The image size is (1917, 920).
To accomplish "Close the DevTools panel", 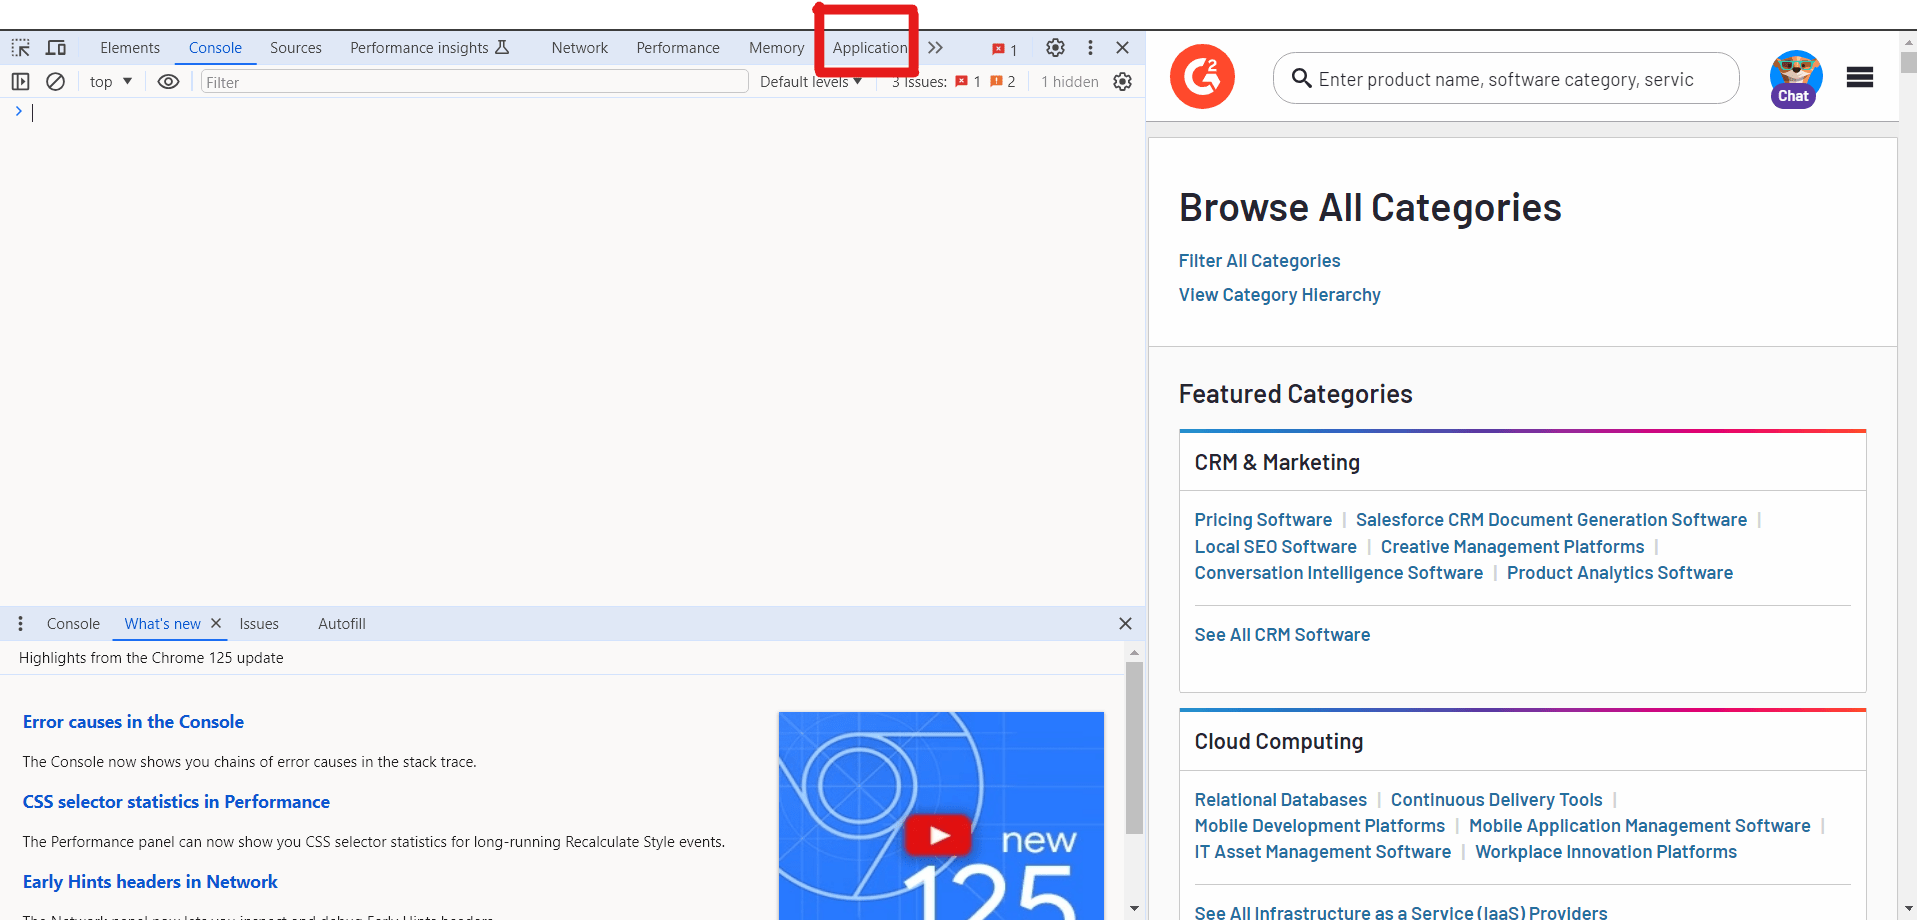I will point(1122,48).
